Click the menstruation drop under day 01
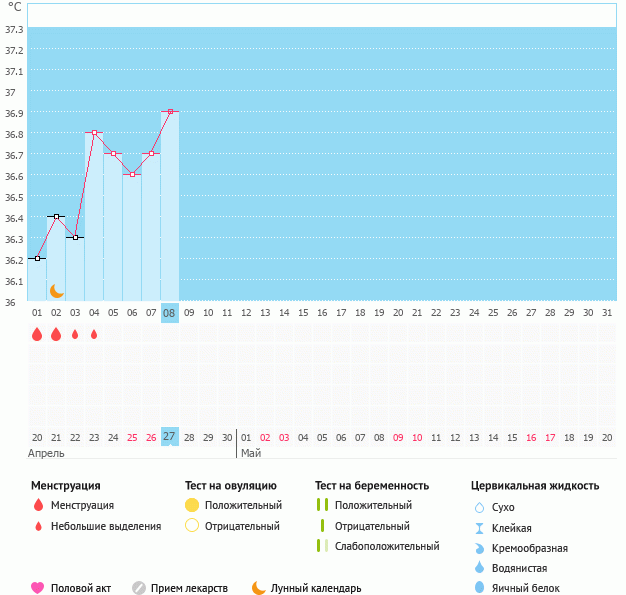Viewport: 626px width, 595px height. (37, 335)
